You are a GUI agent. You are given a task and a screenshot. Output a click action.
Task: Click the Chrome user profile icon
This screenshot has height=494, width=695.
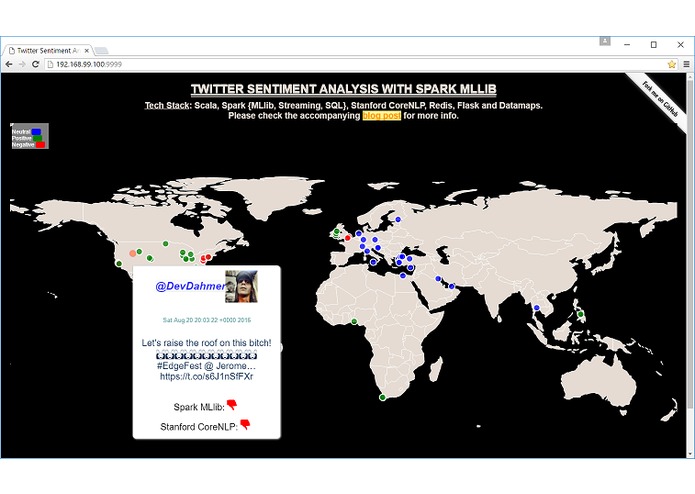tap(605, 41)
